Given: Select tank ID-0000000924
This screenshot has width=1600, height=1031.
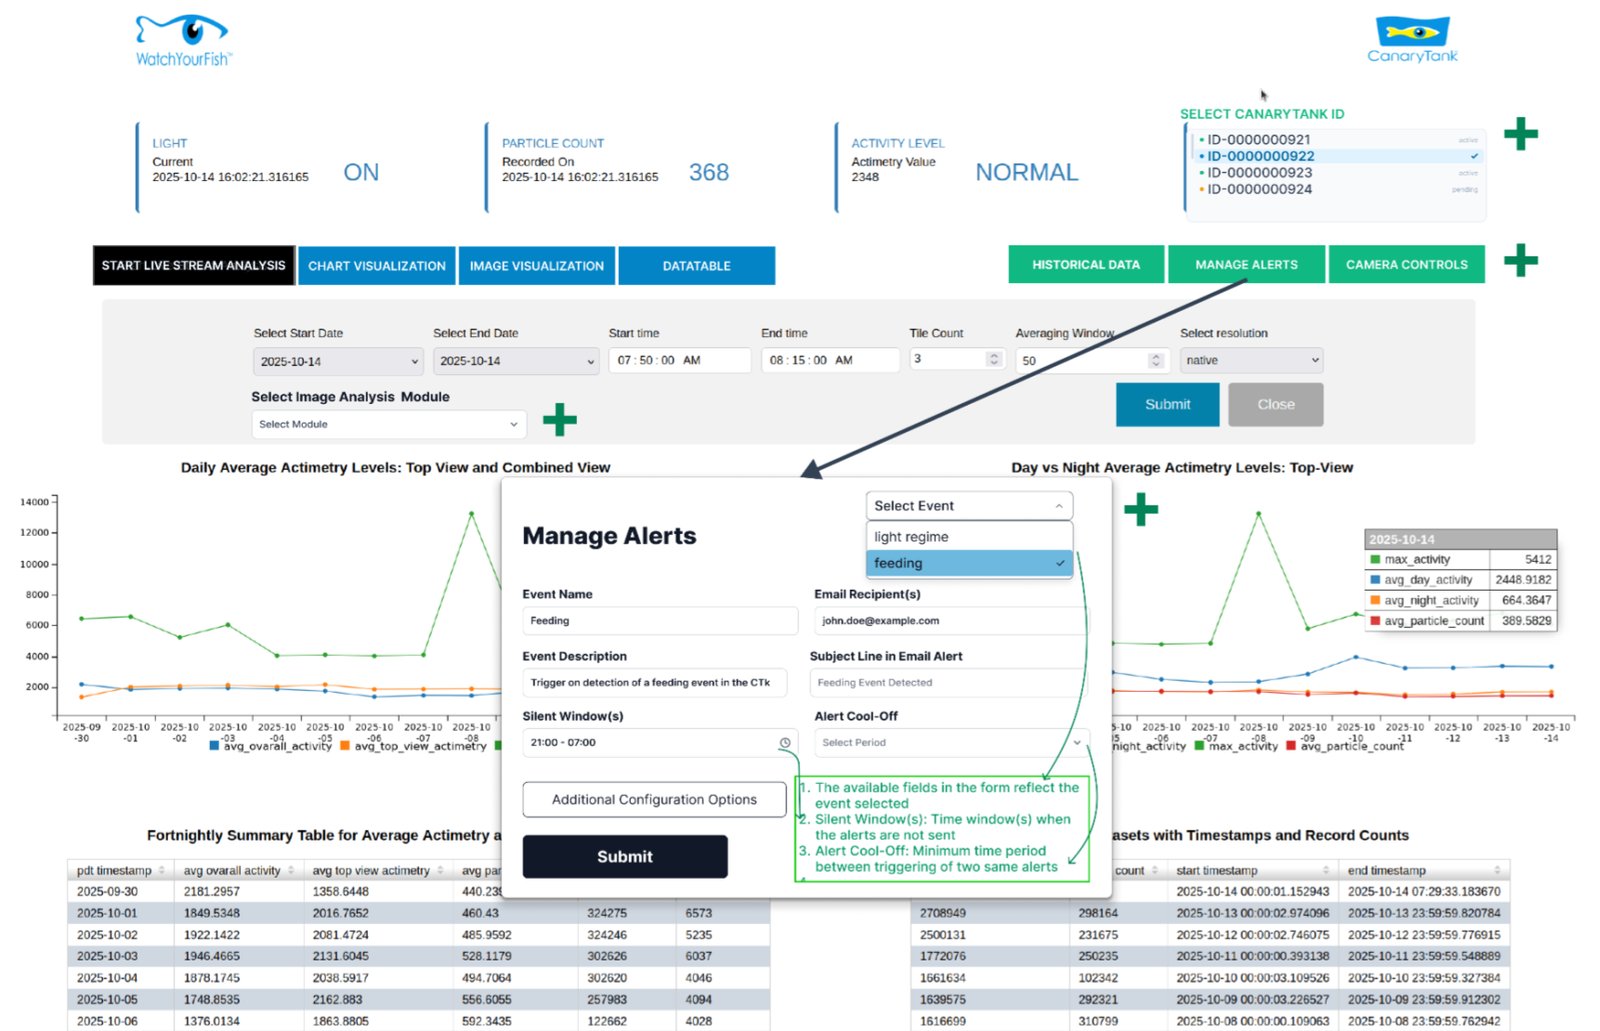Looking at the screenshot, I should pos(1338,189).
